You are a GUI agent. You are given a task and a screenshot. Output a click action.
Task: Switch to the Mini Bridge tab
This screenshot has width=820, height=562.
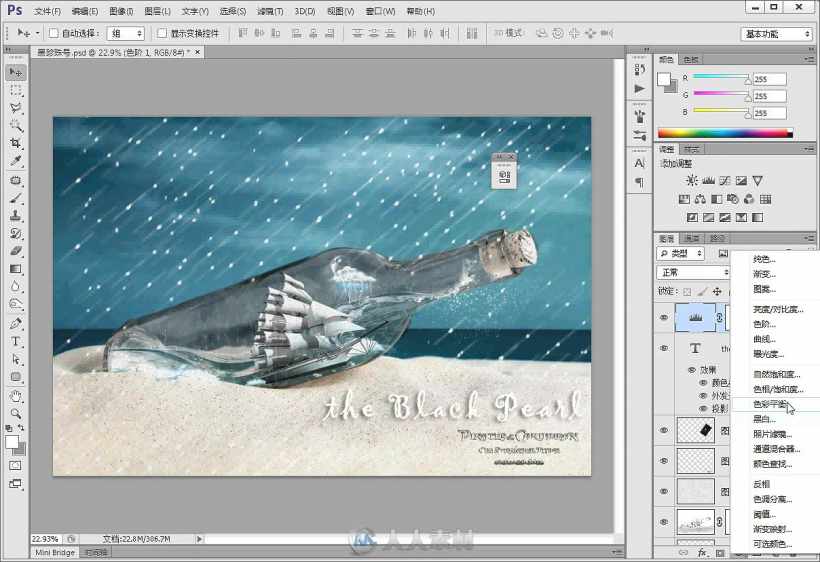click(55, 553)
